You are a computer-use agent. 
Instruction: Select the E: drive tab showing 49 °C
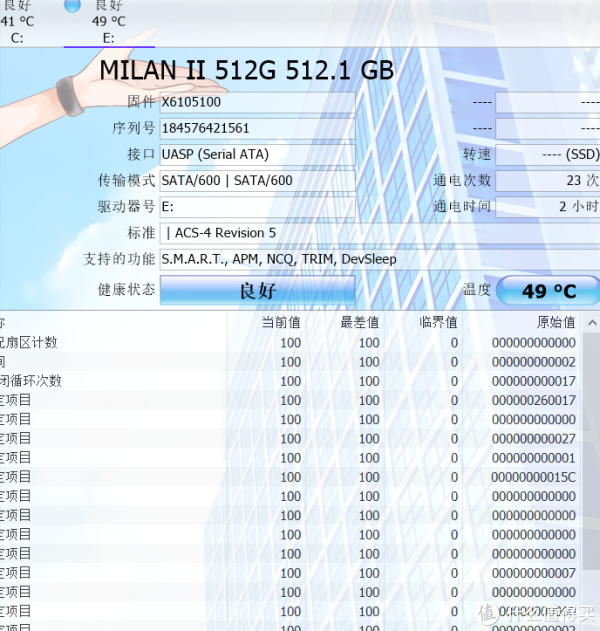(x=109, y=22)
